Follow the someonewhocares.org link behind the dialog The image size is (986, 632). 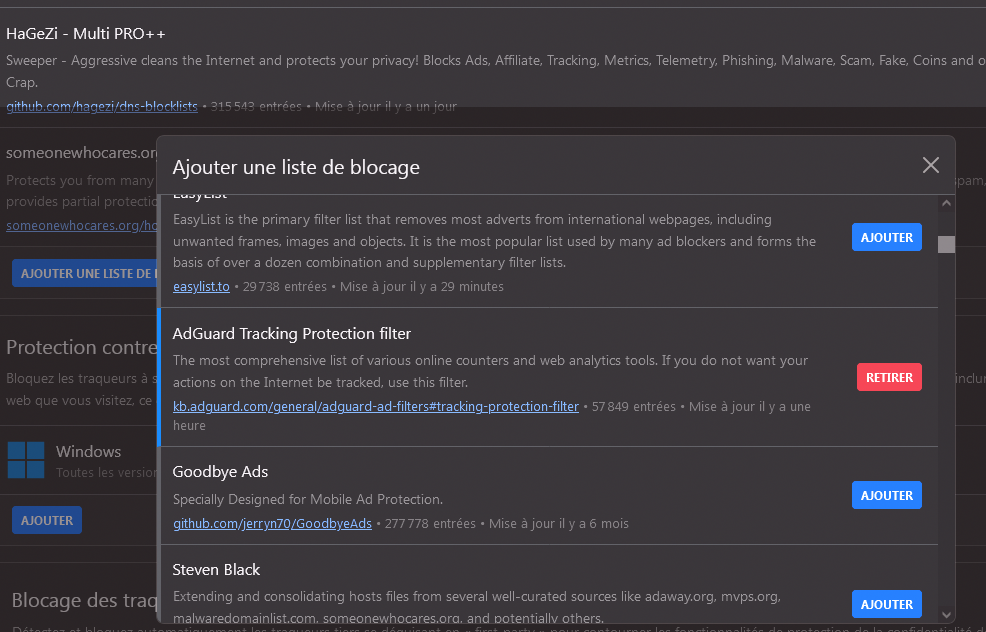[x=82, y=226]
